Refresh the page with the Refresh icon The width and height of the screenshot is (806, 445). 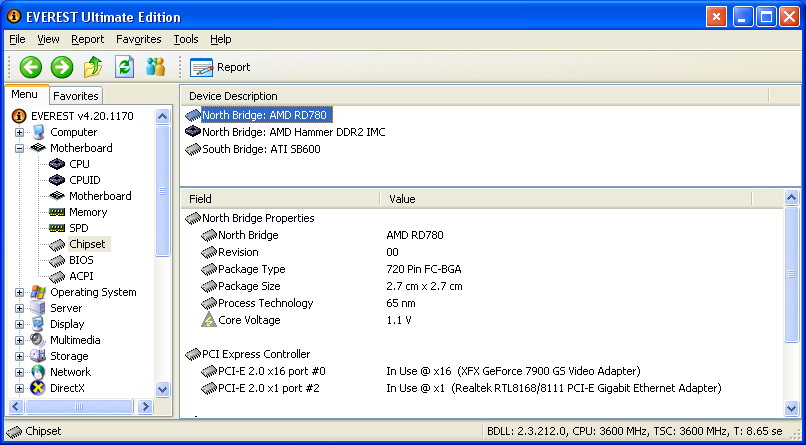124,67
